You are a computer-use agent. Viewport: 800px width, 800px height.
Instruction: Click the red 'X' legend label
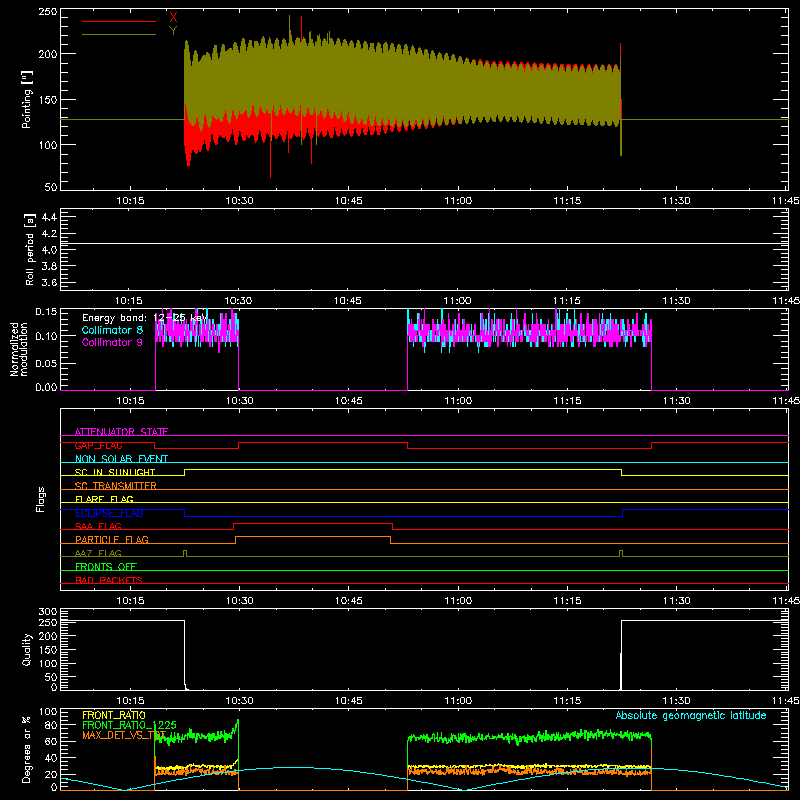coord(173,18)
